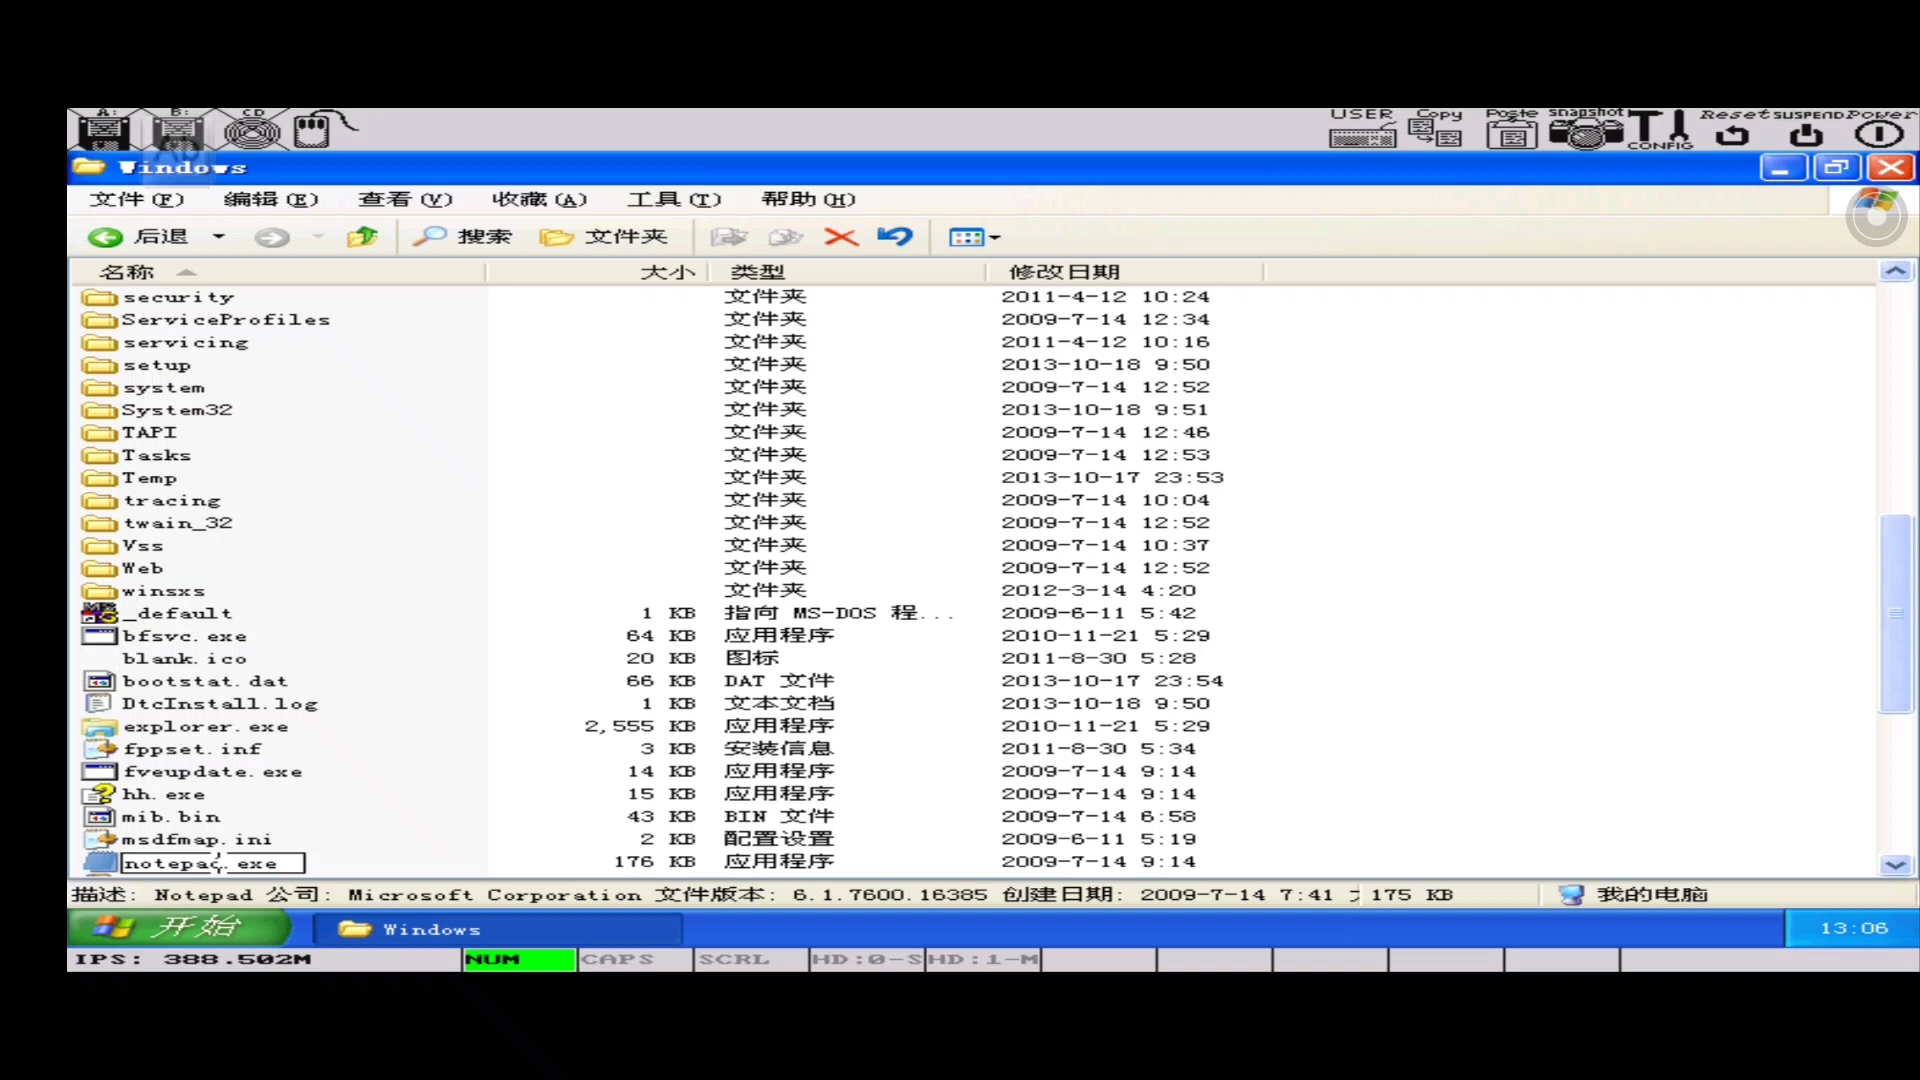Select the fppset.inf file name
Image resolution: width=1920 pixels, height=1080 pixels.
point(192,749)
